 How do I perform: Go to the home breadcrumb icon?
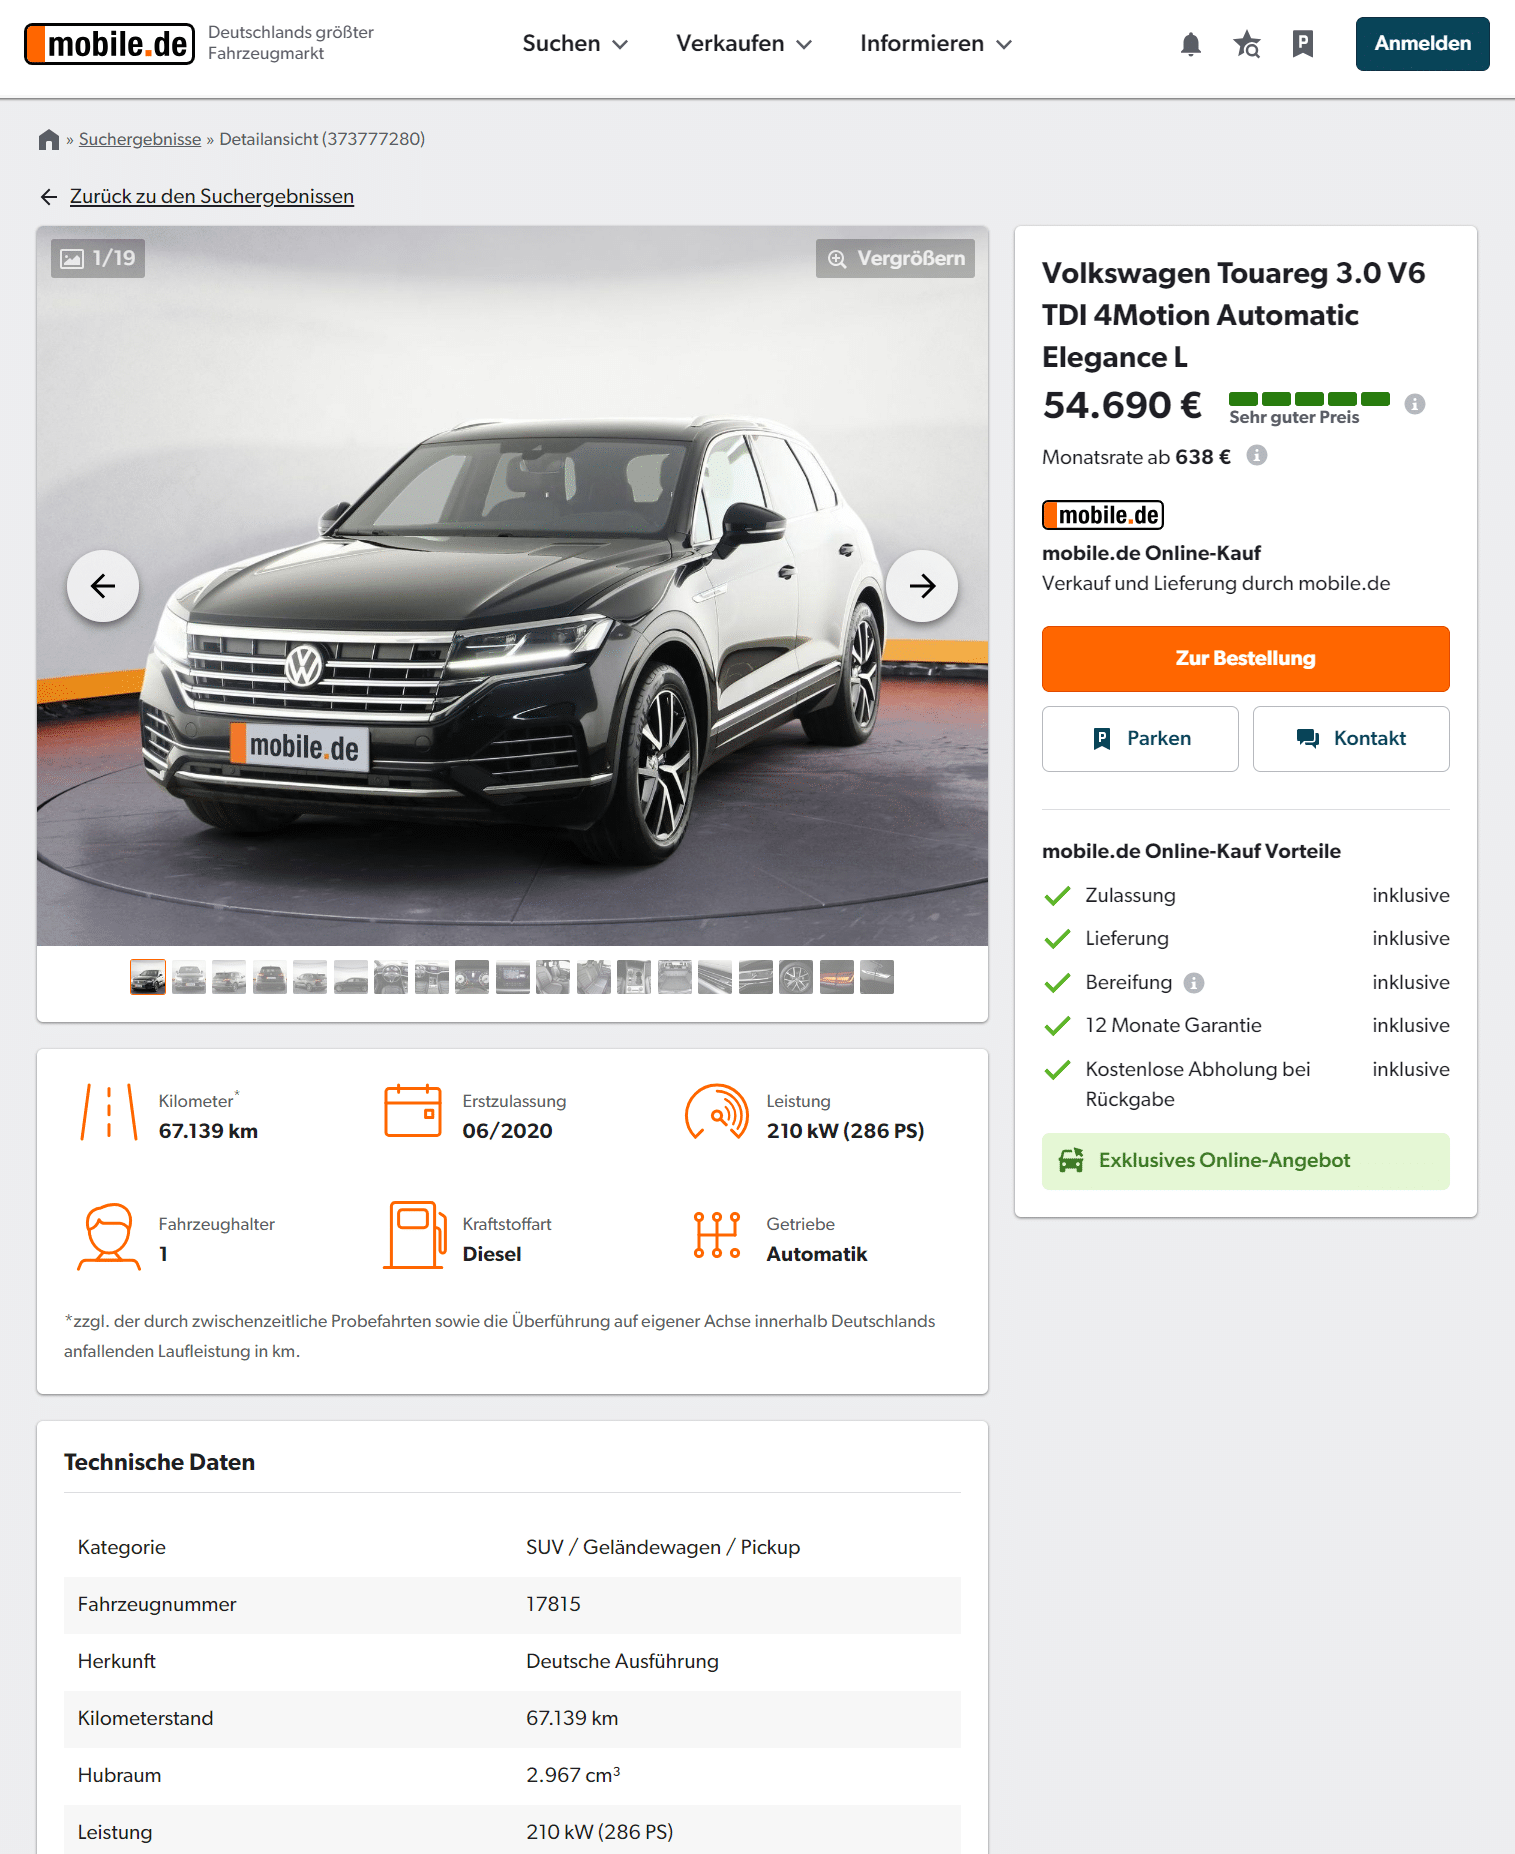(49, 139)
